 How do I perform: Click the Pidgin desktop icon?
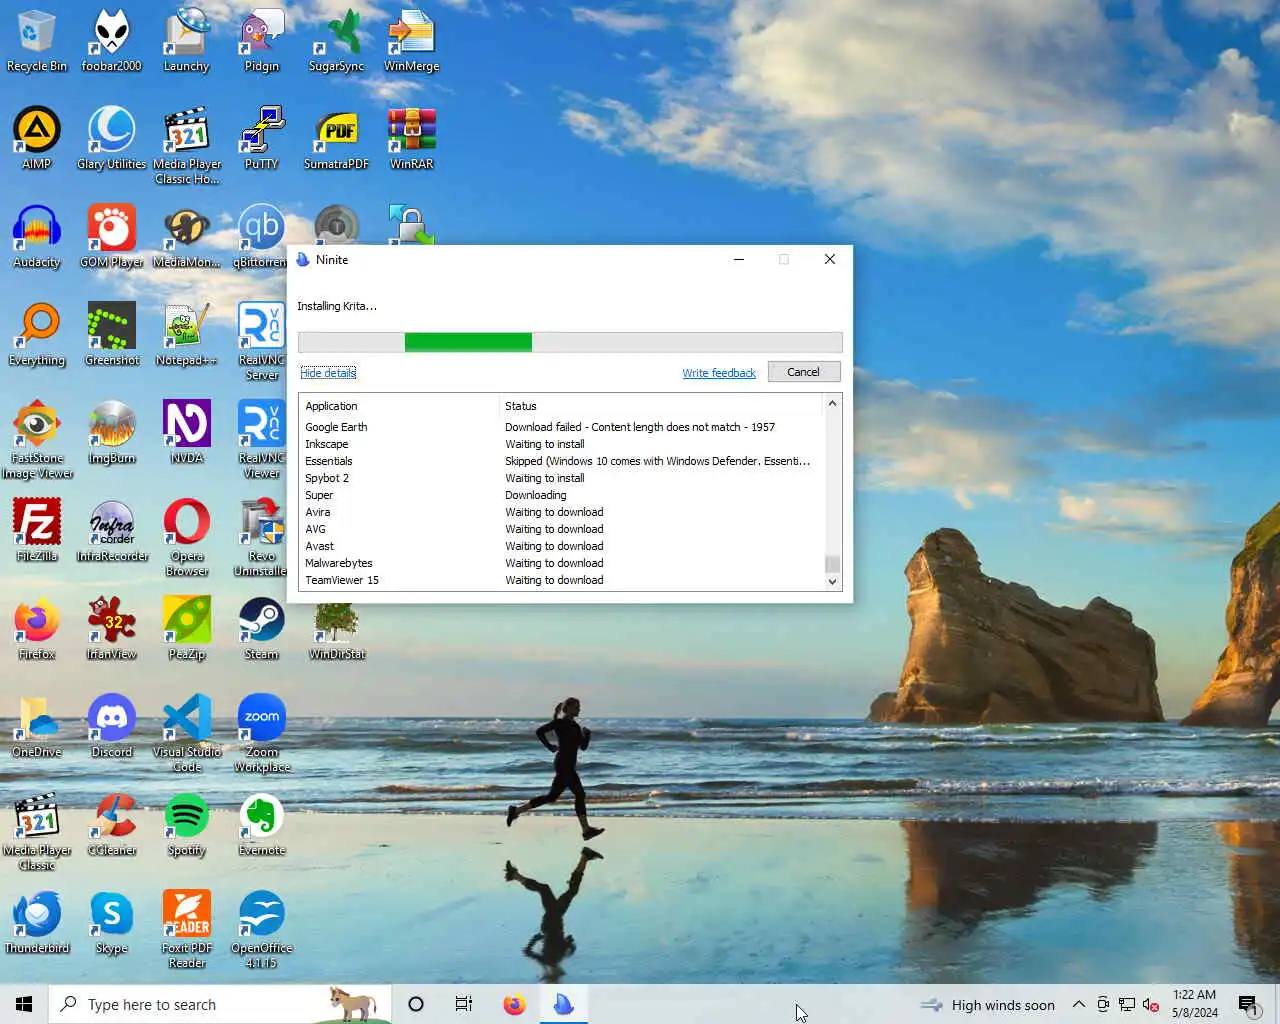click(x=261, y=40)
